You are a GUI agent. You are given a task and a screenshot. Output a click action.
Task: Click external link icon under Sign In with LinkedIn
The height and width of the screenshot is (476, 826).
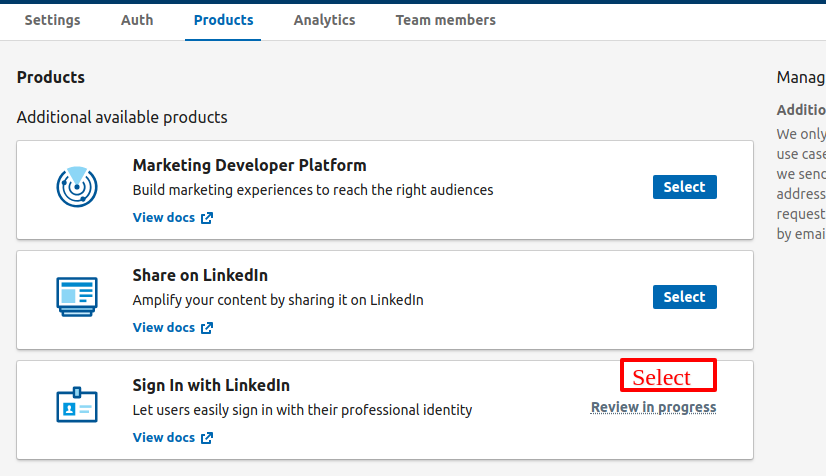coord(207,438)
